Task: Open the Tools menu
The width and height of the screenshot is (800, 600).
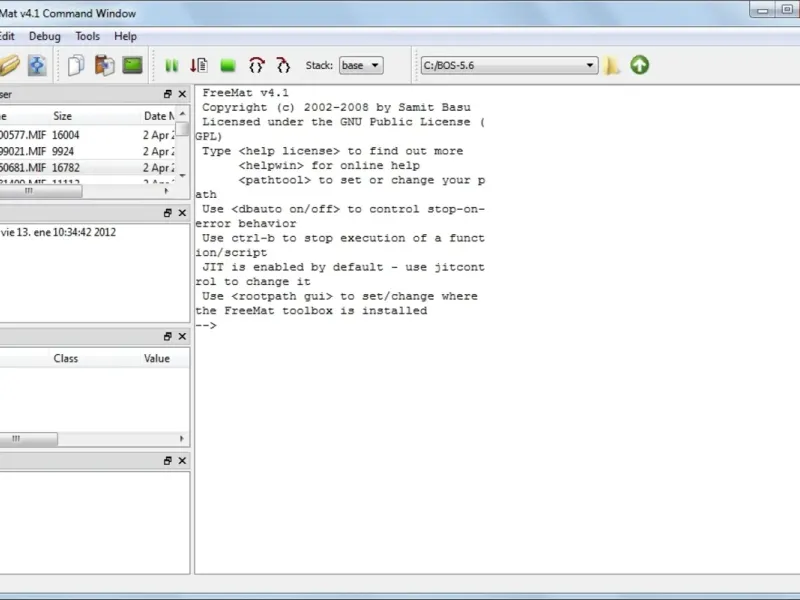Action: (x=87, y=36)
